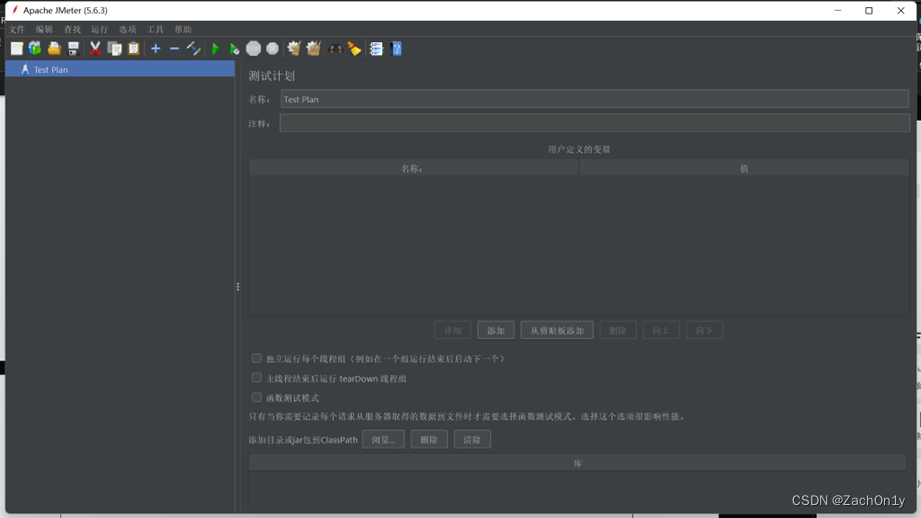Click the name field containing Test Plan

click(x=594, y=99)
